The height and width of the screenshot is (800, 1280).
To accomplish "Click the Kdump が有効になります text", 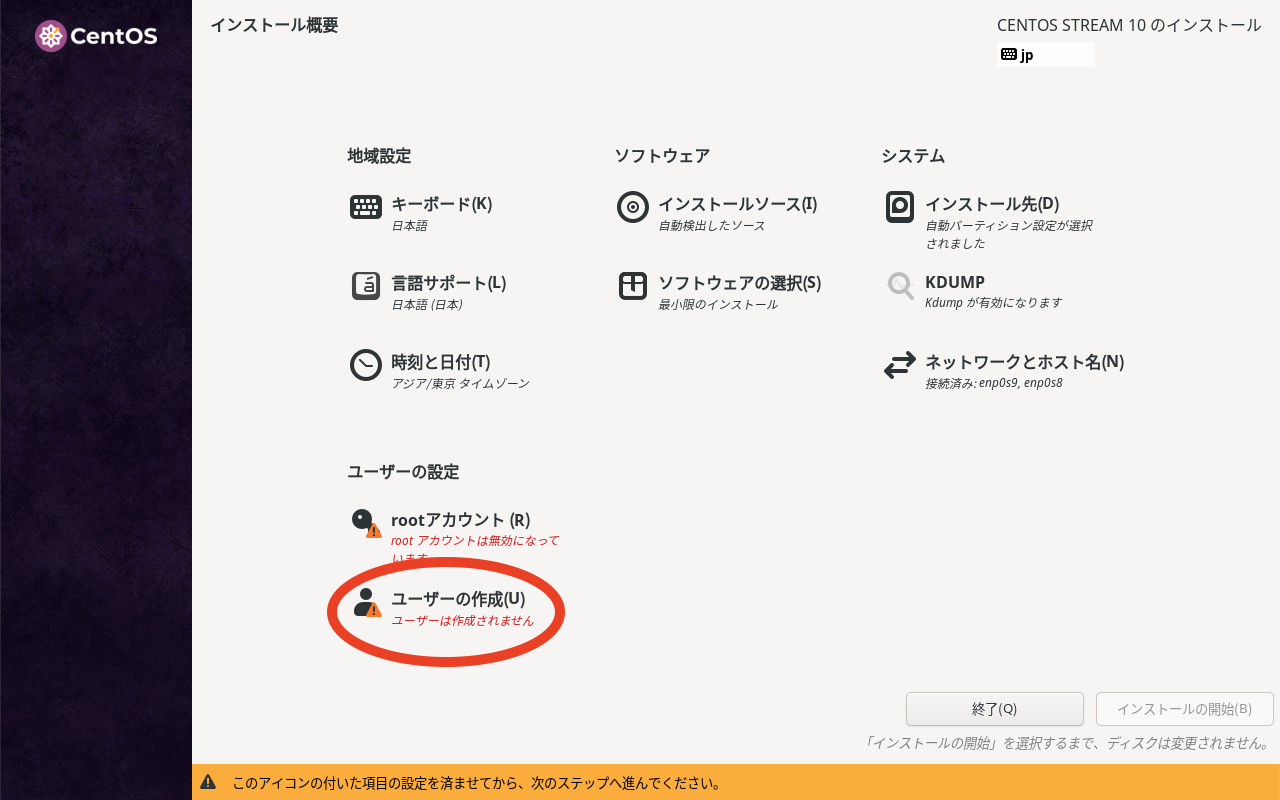I will point(993,303).
